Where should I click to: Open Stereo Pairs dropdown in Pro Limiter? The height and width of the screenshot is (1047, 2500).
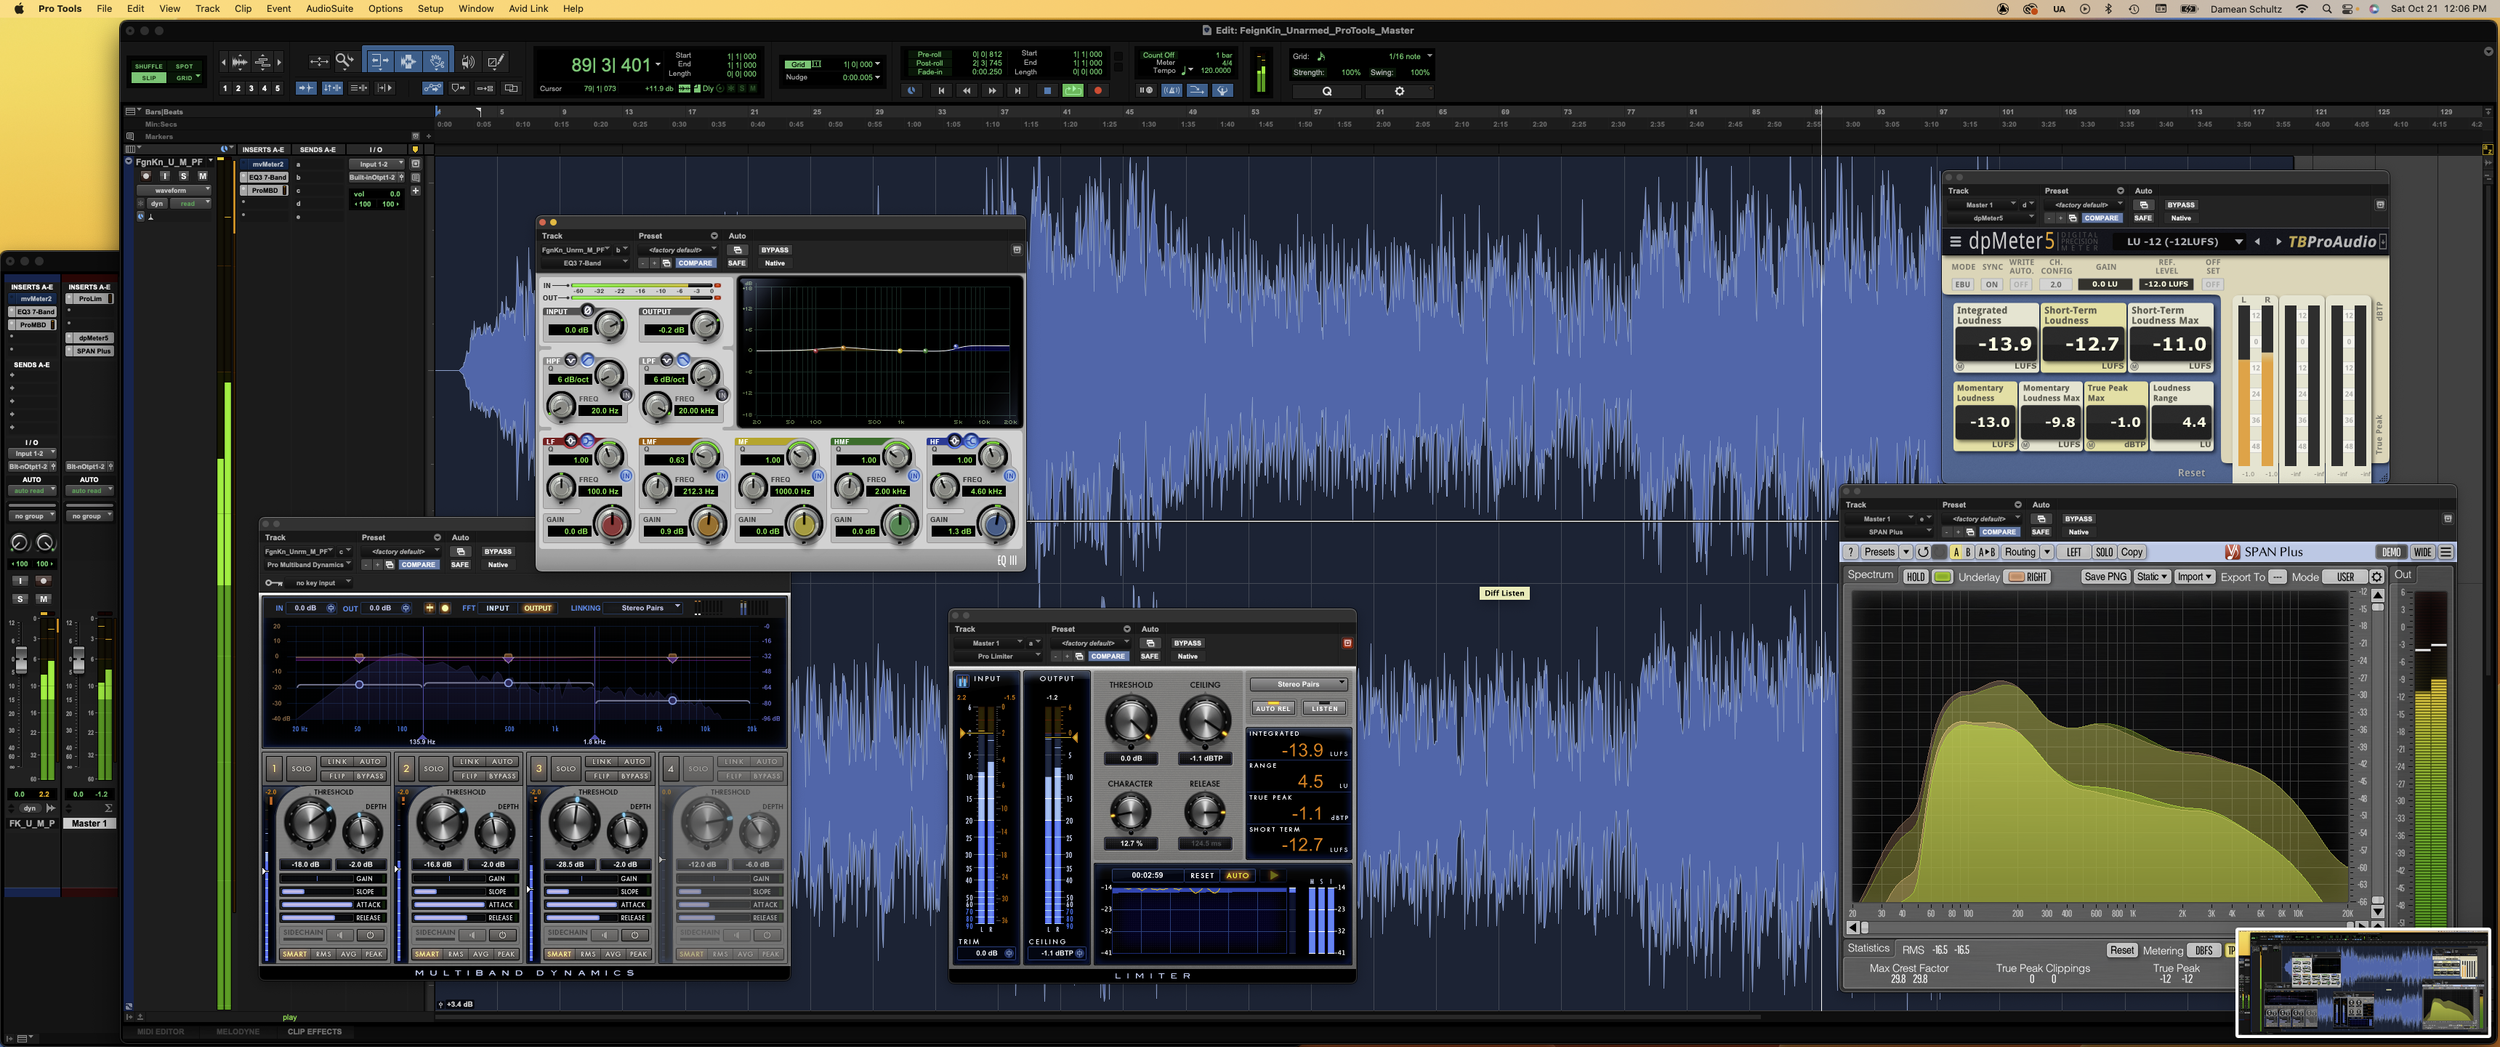[1298, 684]
